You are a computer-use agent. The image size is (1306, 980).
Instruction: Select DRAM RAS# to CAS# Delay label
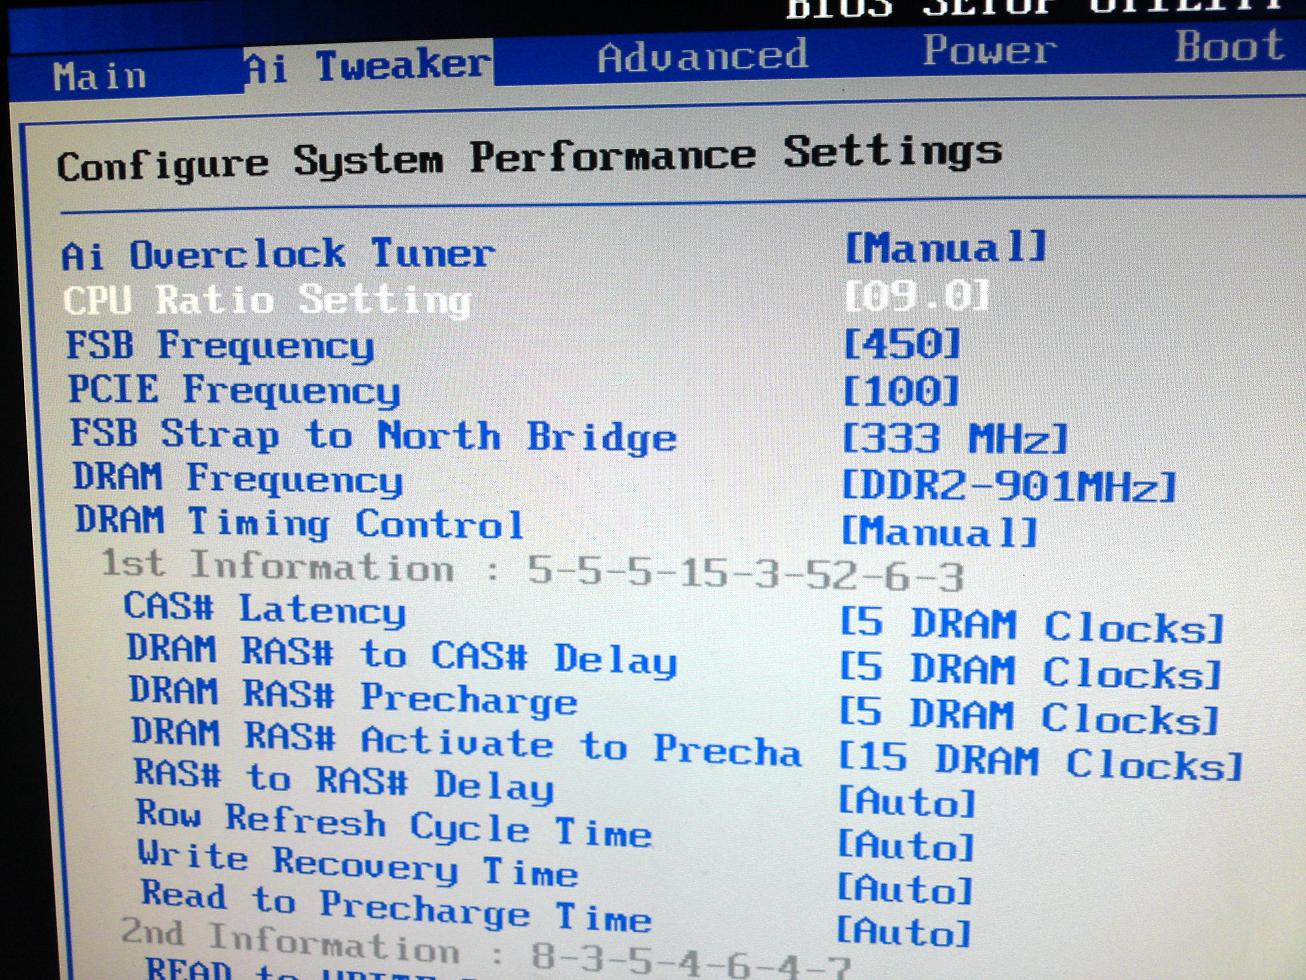[x=402, y=655]
